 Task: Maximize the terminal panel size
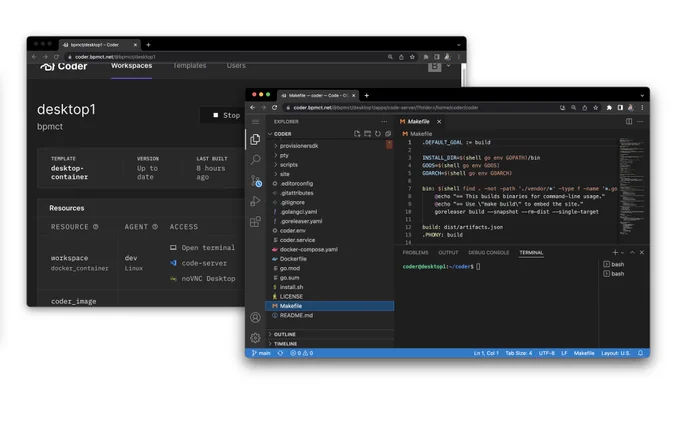point(632,252)
